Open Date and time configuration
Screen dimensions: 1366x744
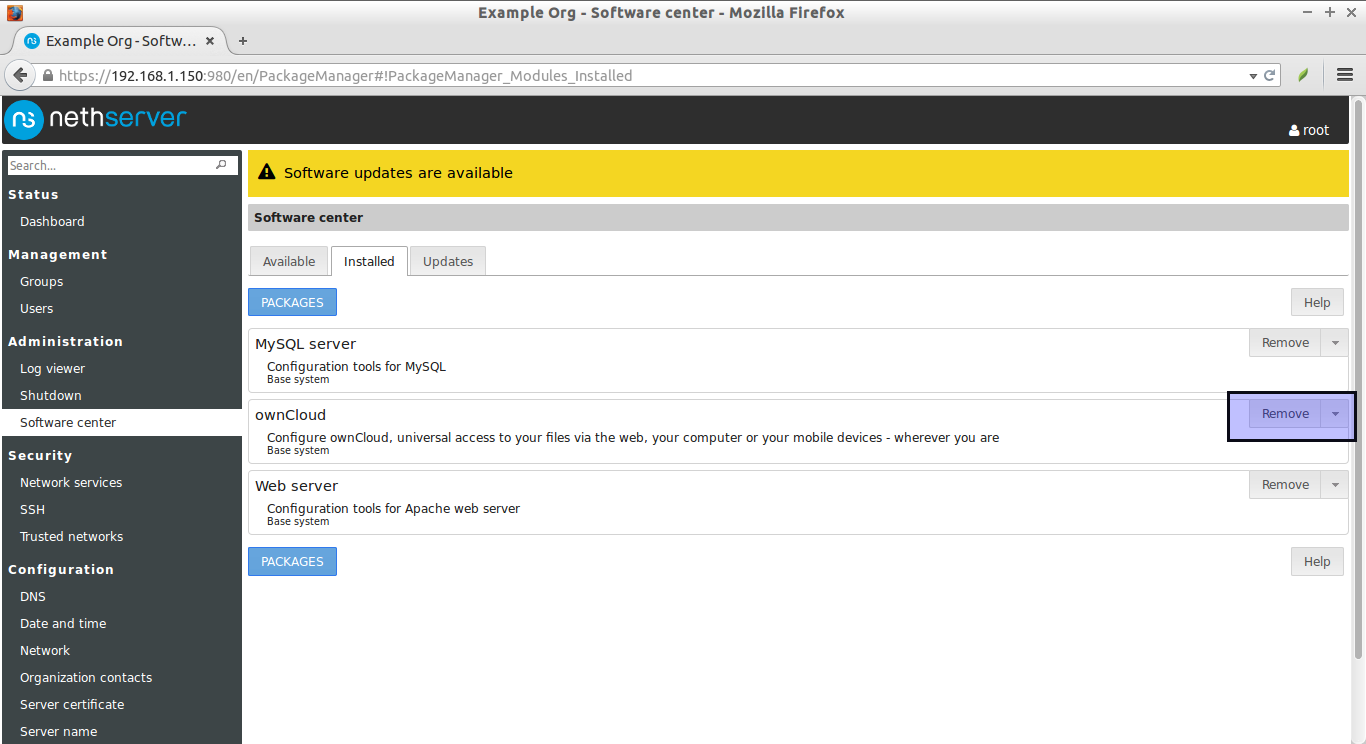(63, 624)
